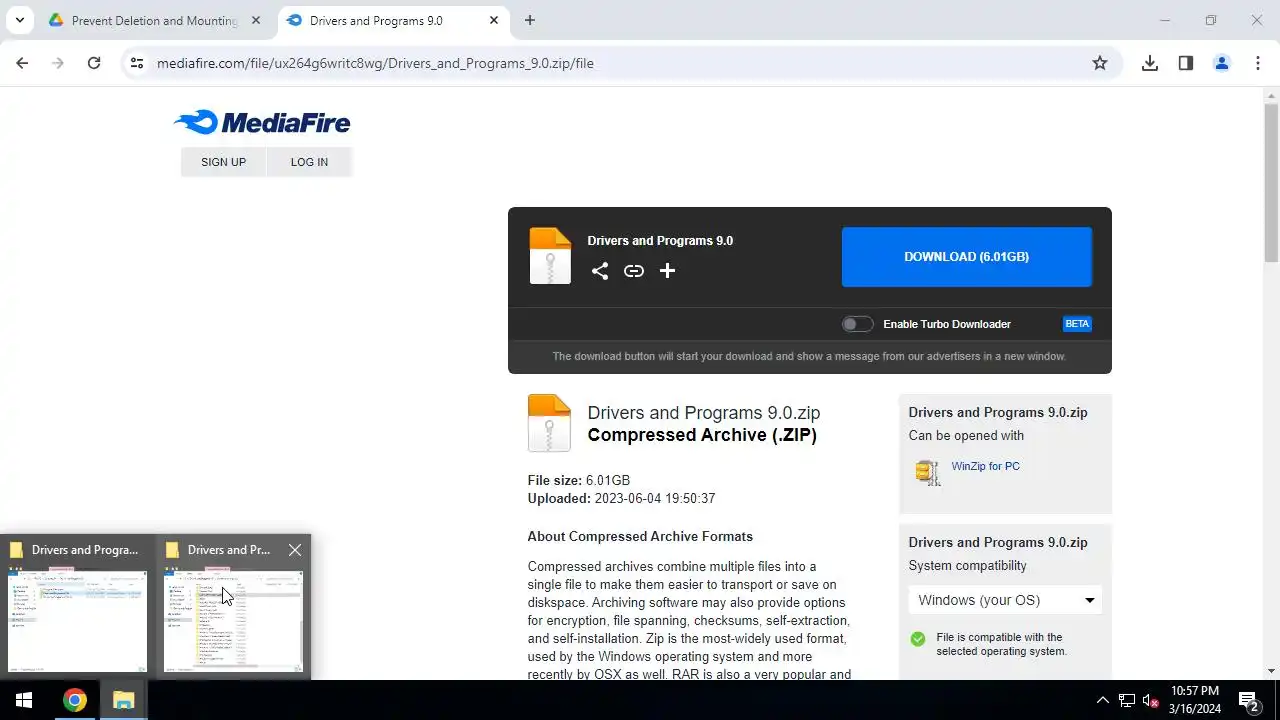Click the File size: 6.01GB text
The width and height of the screenshot is (1280, 720).
(579, 480)
